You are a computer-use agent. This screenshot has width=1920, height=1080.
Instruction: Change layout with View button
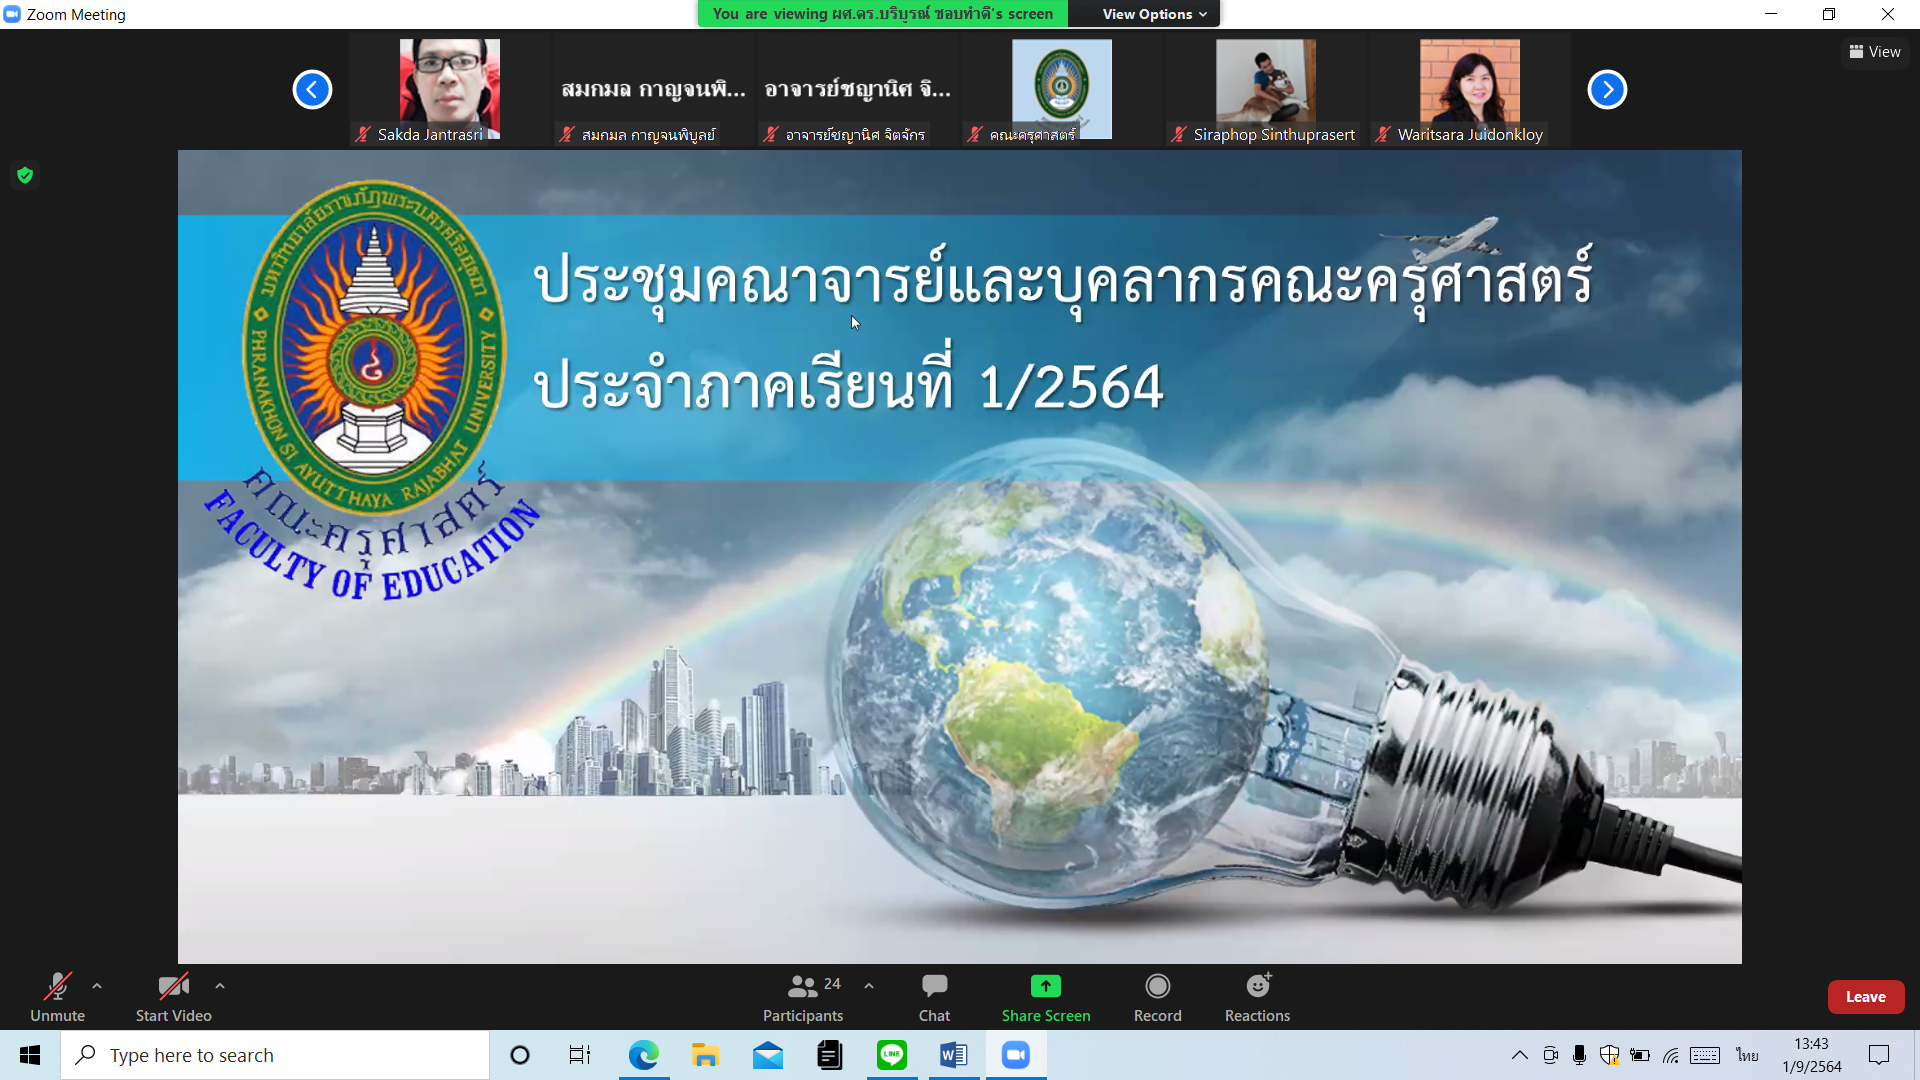pos(1875,52)
